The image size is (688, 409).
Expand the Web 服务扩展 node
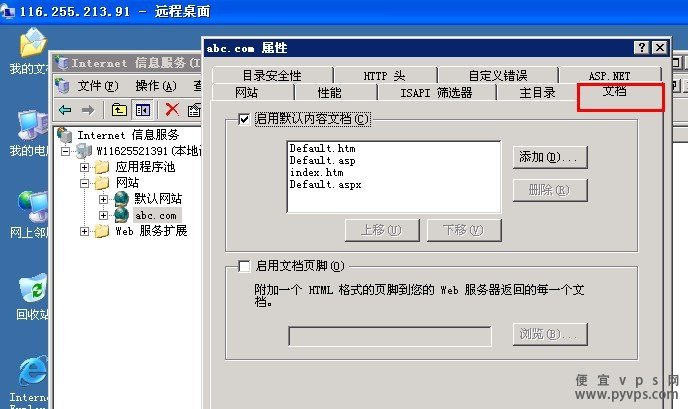[84, 231]
